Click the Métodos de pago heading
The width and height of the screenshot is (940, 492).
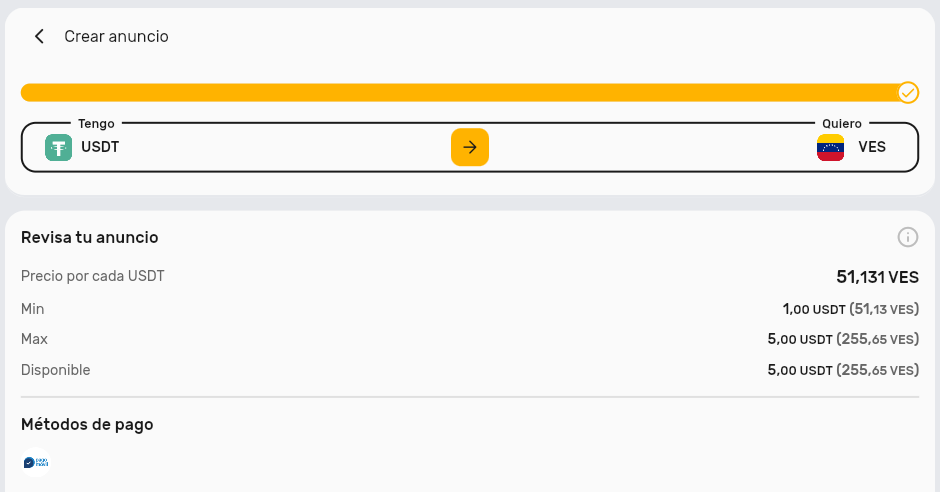87,425
